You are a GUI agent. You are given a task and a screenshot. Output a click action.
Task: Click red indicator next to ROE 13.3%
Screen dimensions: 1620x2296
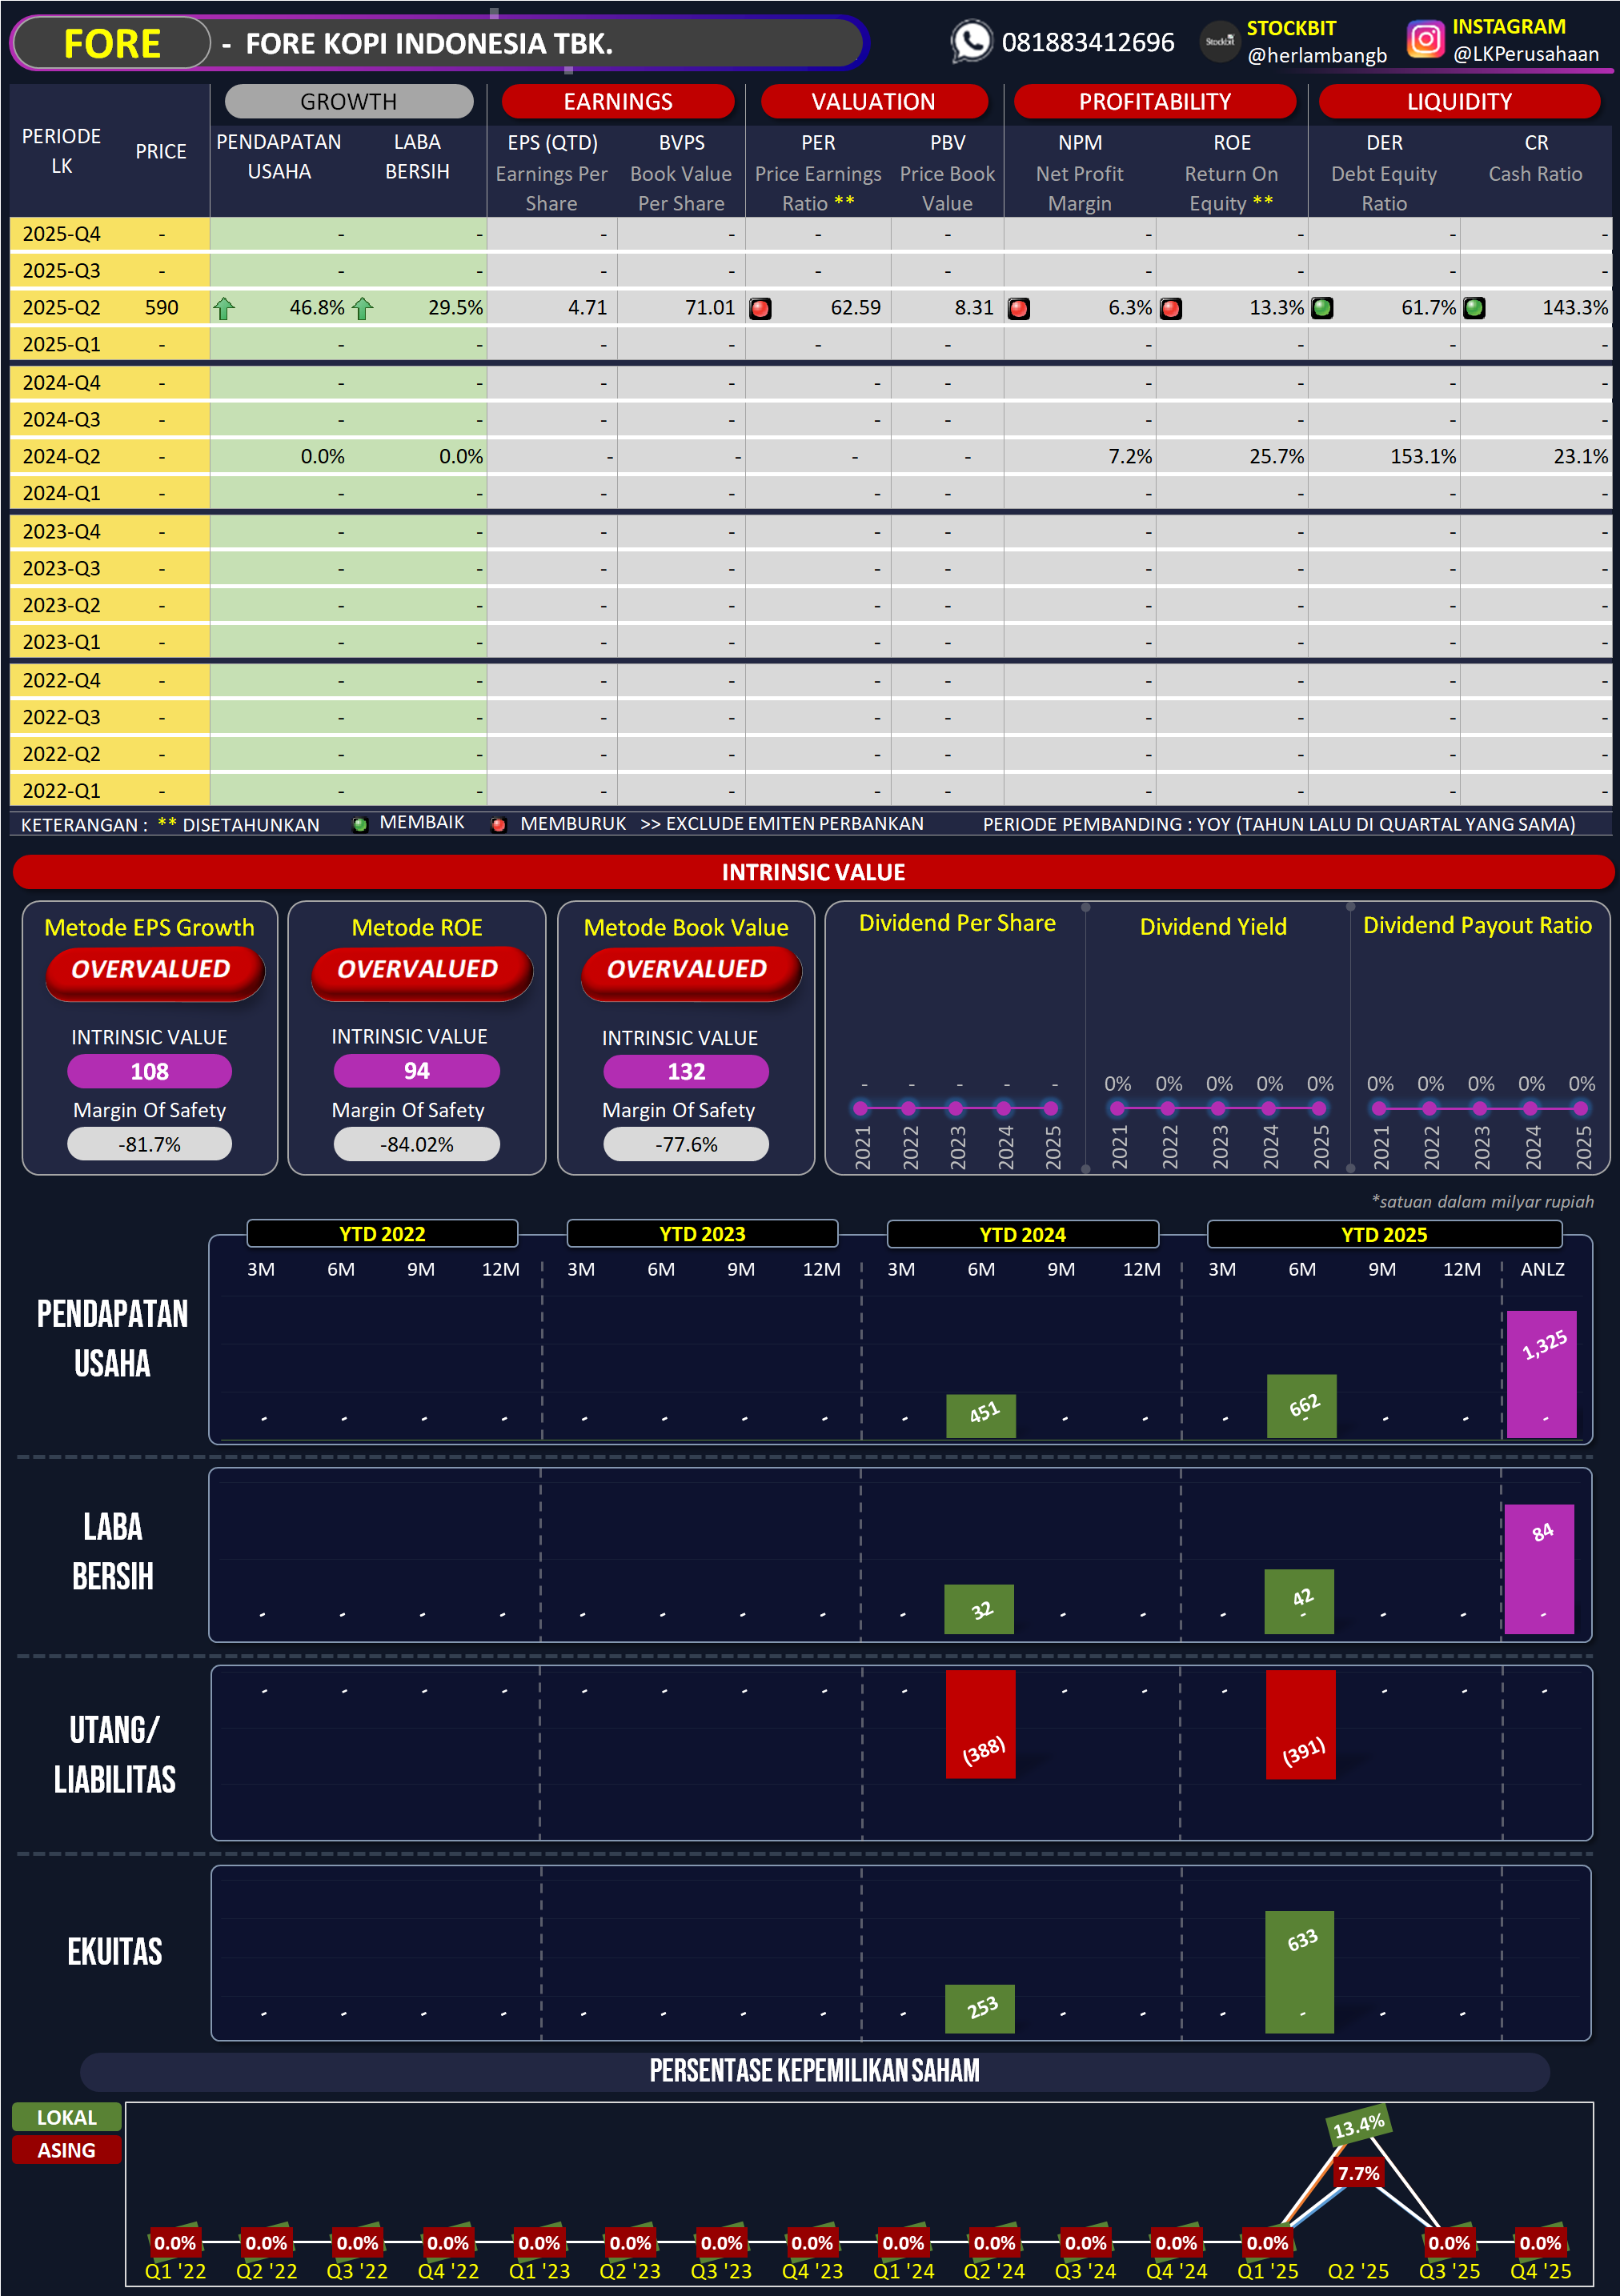[x=1171, y=308]
